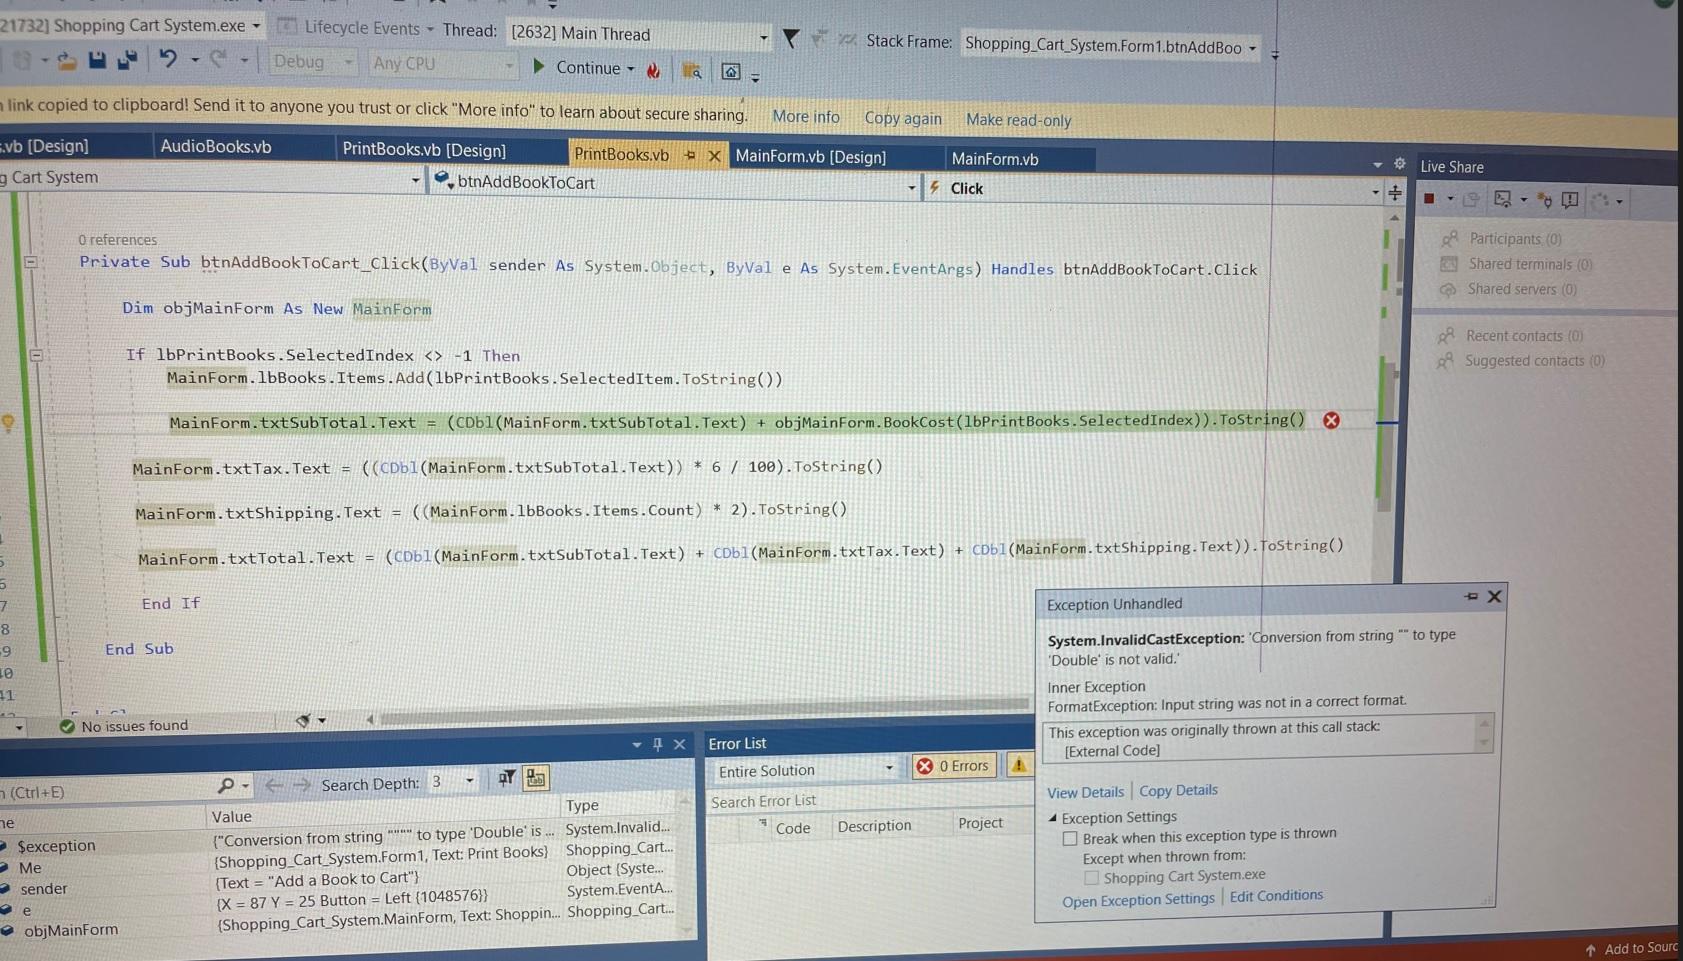Click the Save icon in the toolbar

97,61
